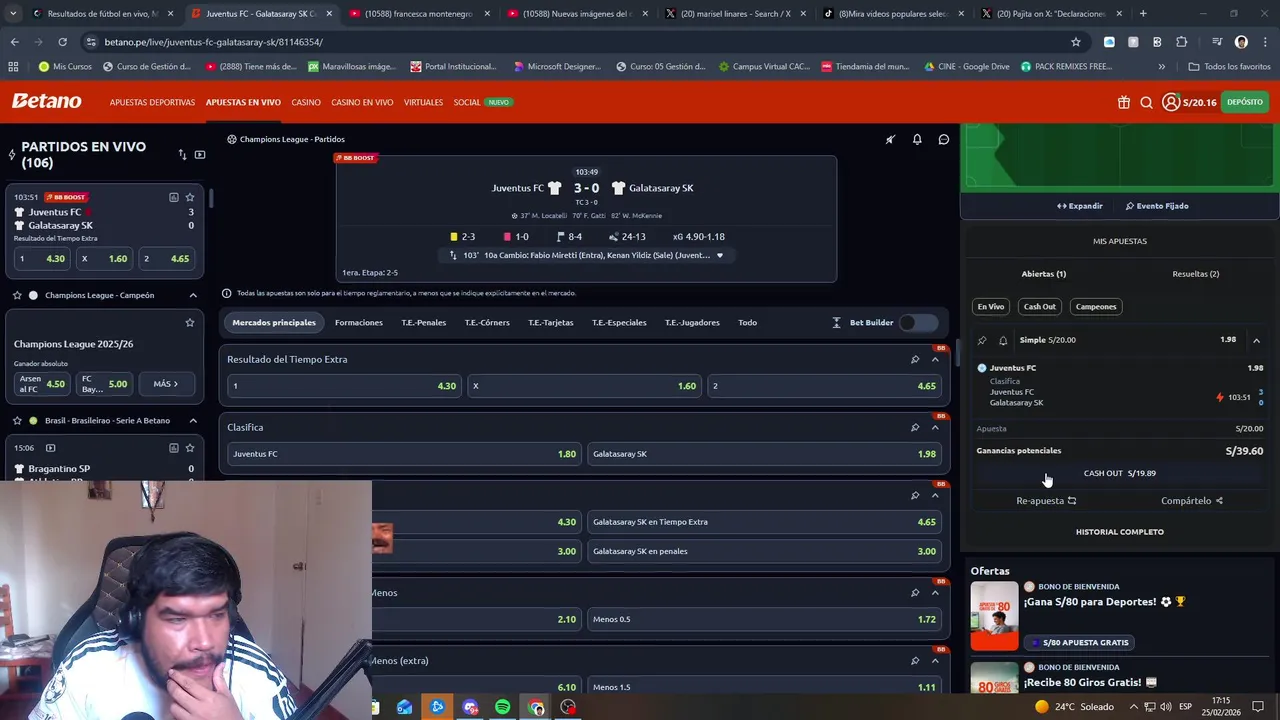
Task: Filter bets by En Vivo chip
Action: 991,307
